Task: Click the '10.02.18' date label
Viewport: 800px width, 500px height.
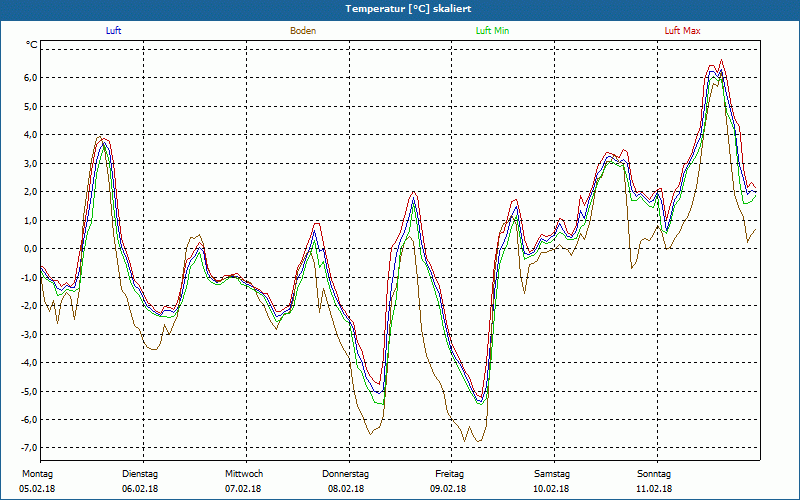Action: [551, 489]
